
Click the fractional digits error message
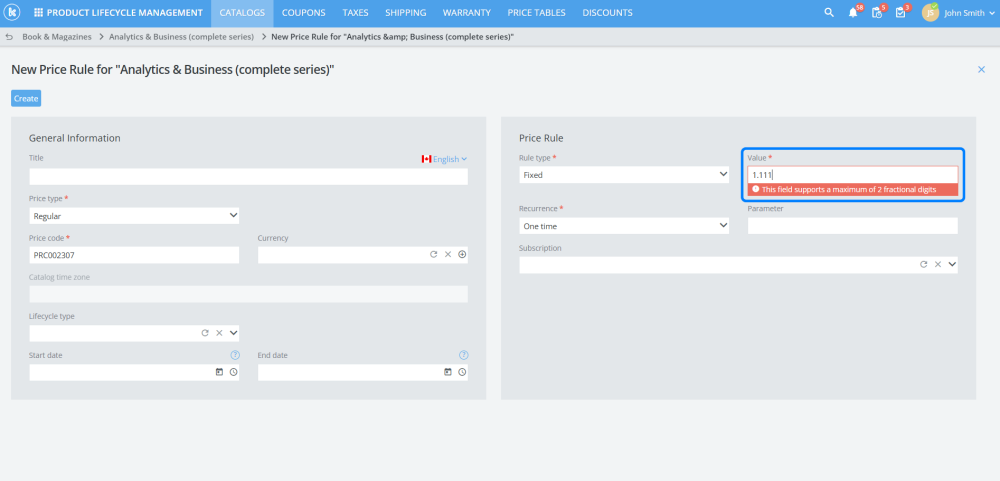coord(853,189)
